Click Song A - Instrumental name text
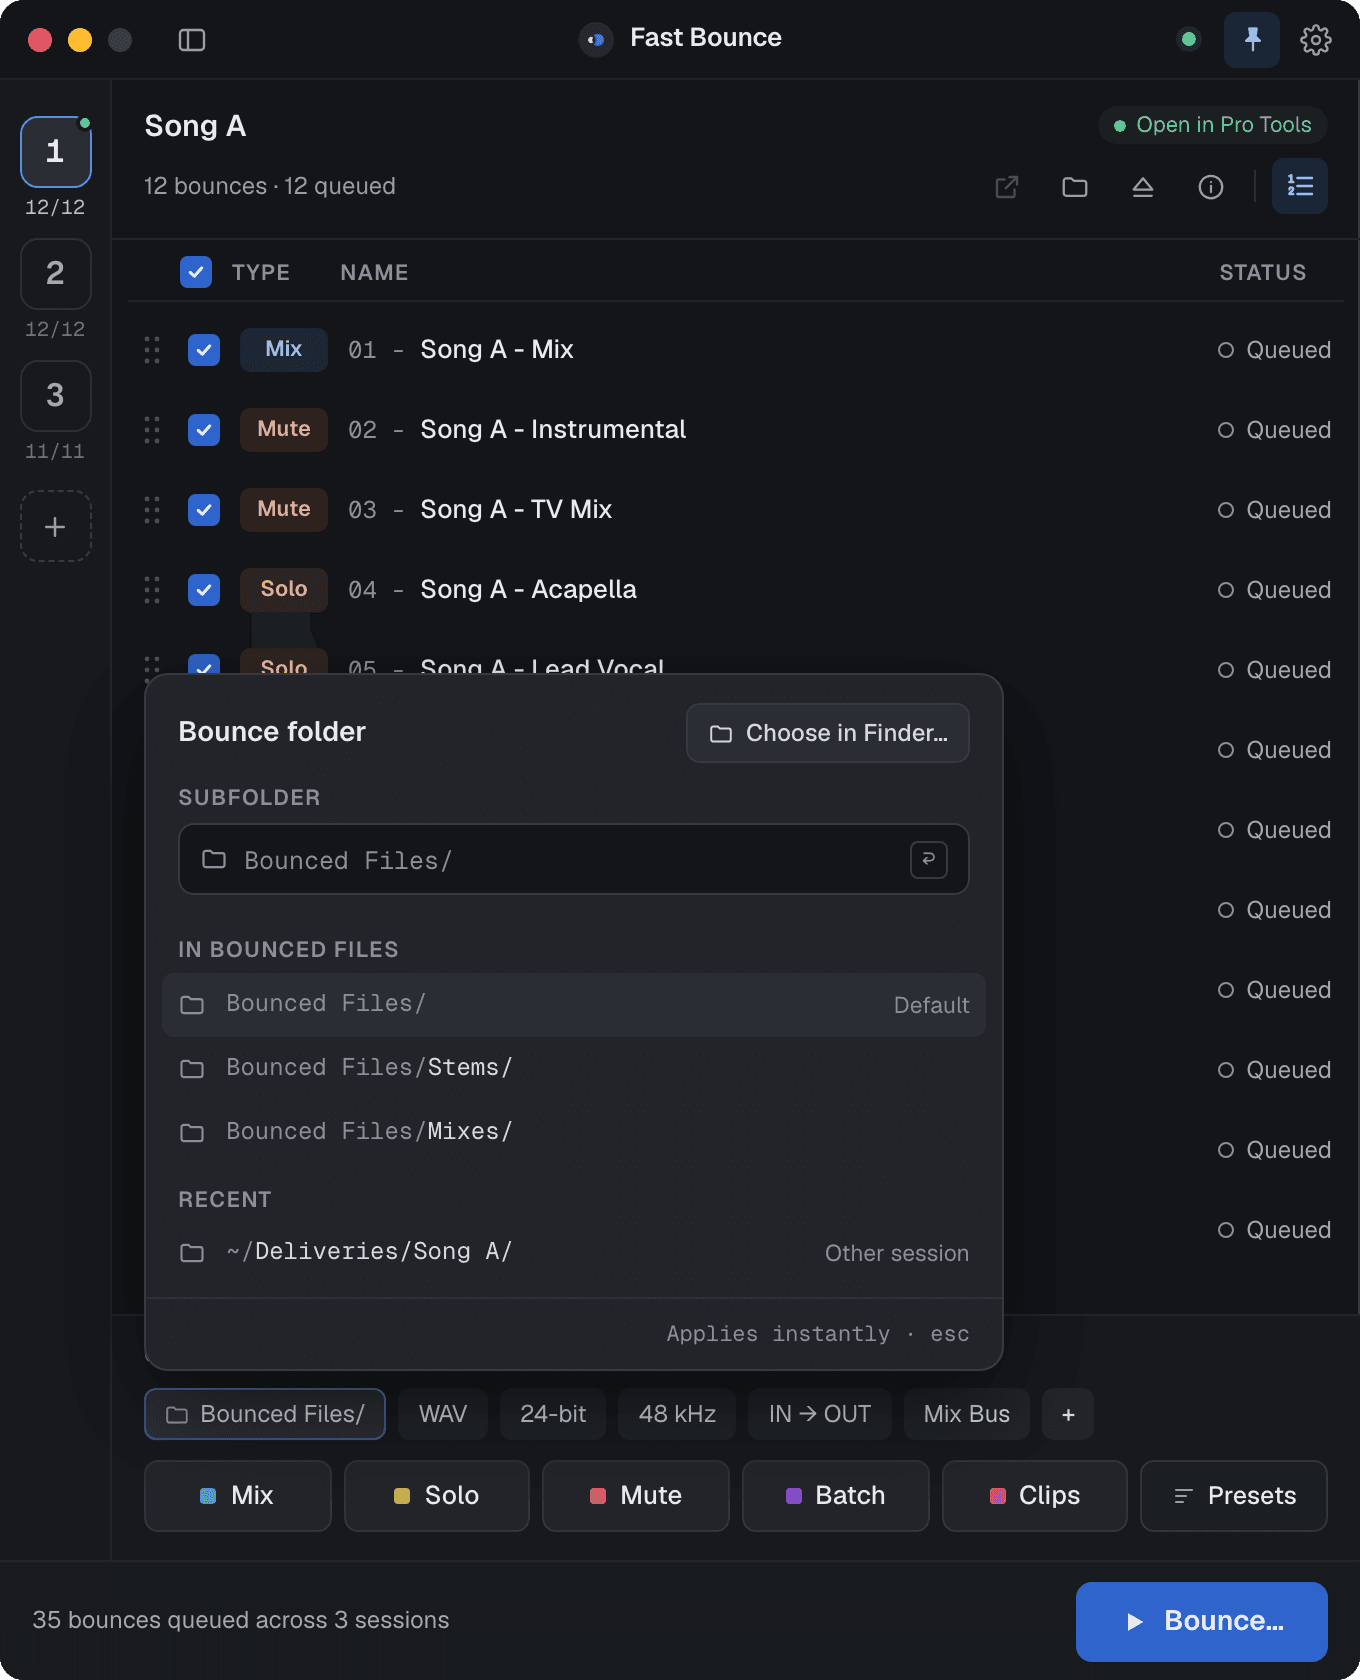This screenshot has height=1680, width=1360. pyautogui.click(x=553, y=430)
